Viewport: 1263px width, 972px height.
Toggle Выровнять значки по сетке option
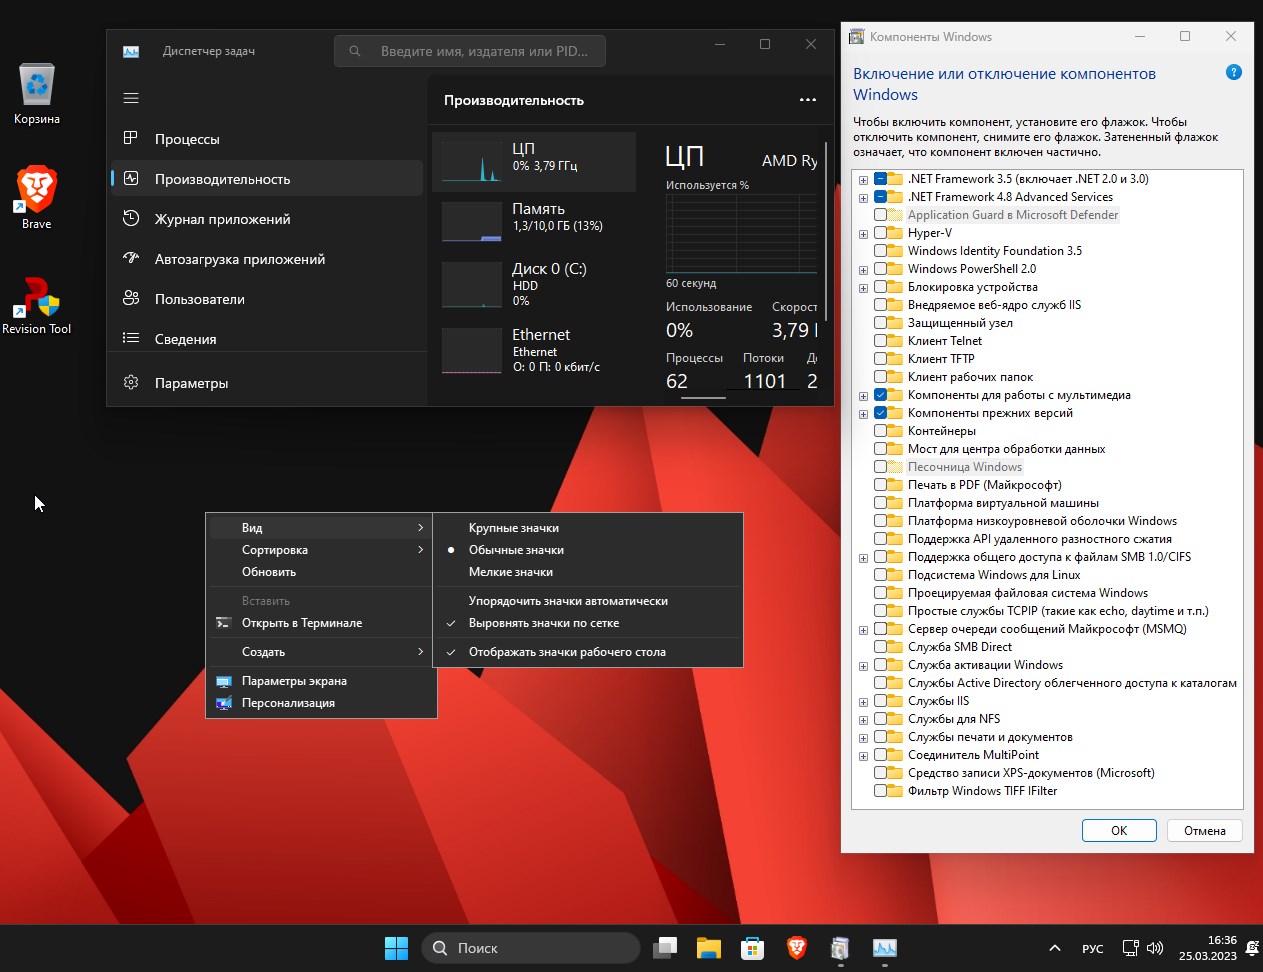588,623
